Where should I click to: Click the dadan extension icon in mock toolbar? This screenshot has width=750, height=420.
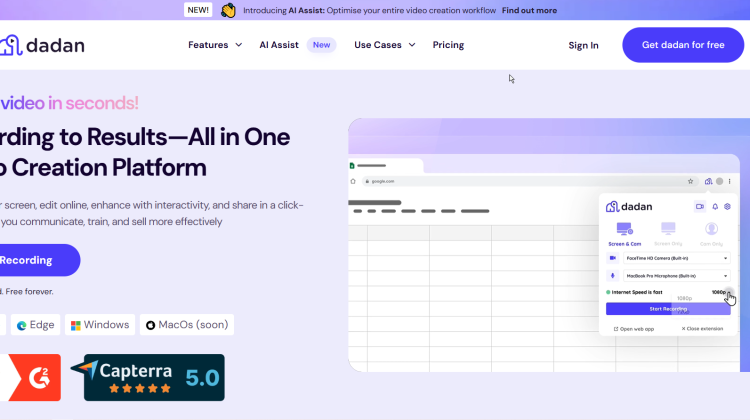pyautogui.click(x=708, y=181)
